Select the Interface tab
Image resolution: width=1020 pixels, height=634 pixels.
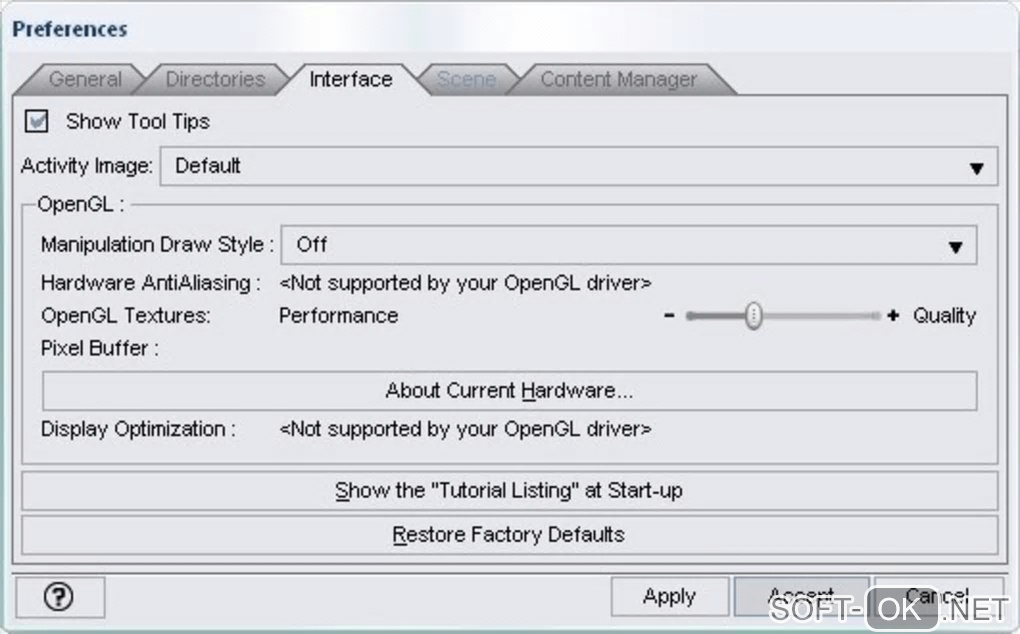tap(350, 80)
